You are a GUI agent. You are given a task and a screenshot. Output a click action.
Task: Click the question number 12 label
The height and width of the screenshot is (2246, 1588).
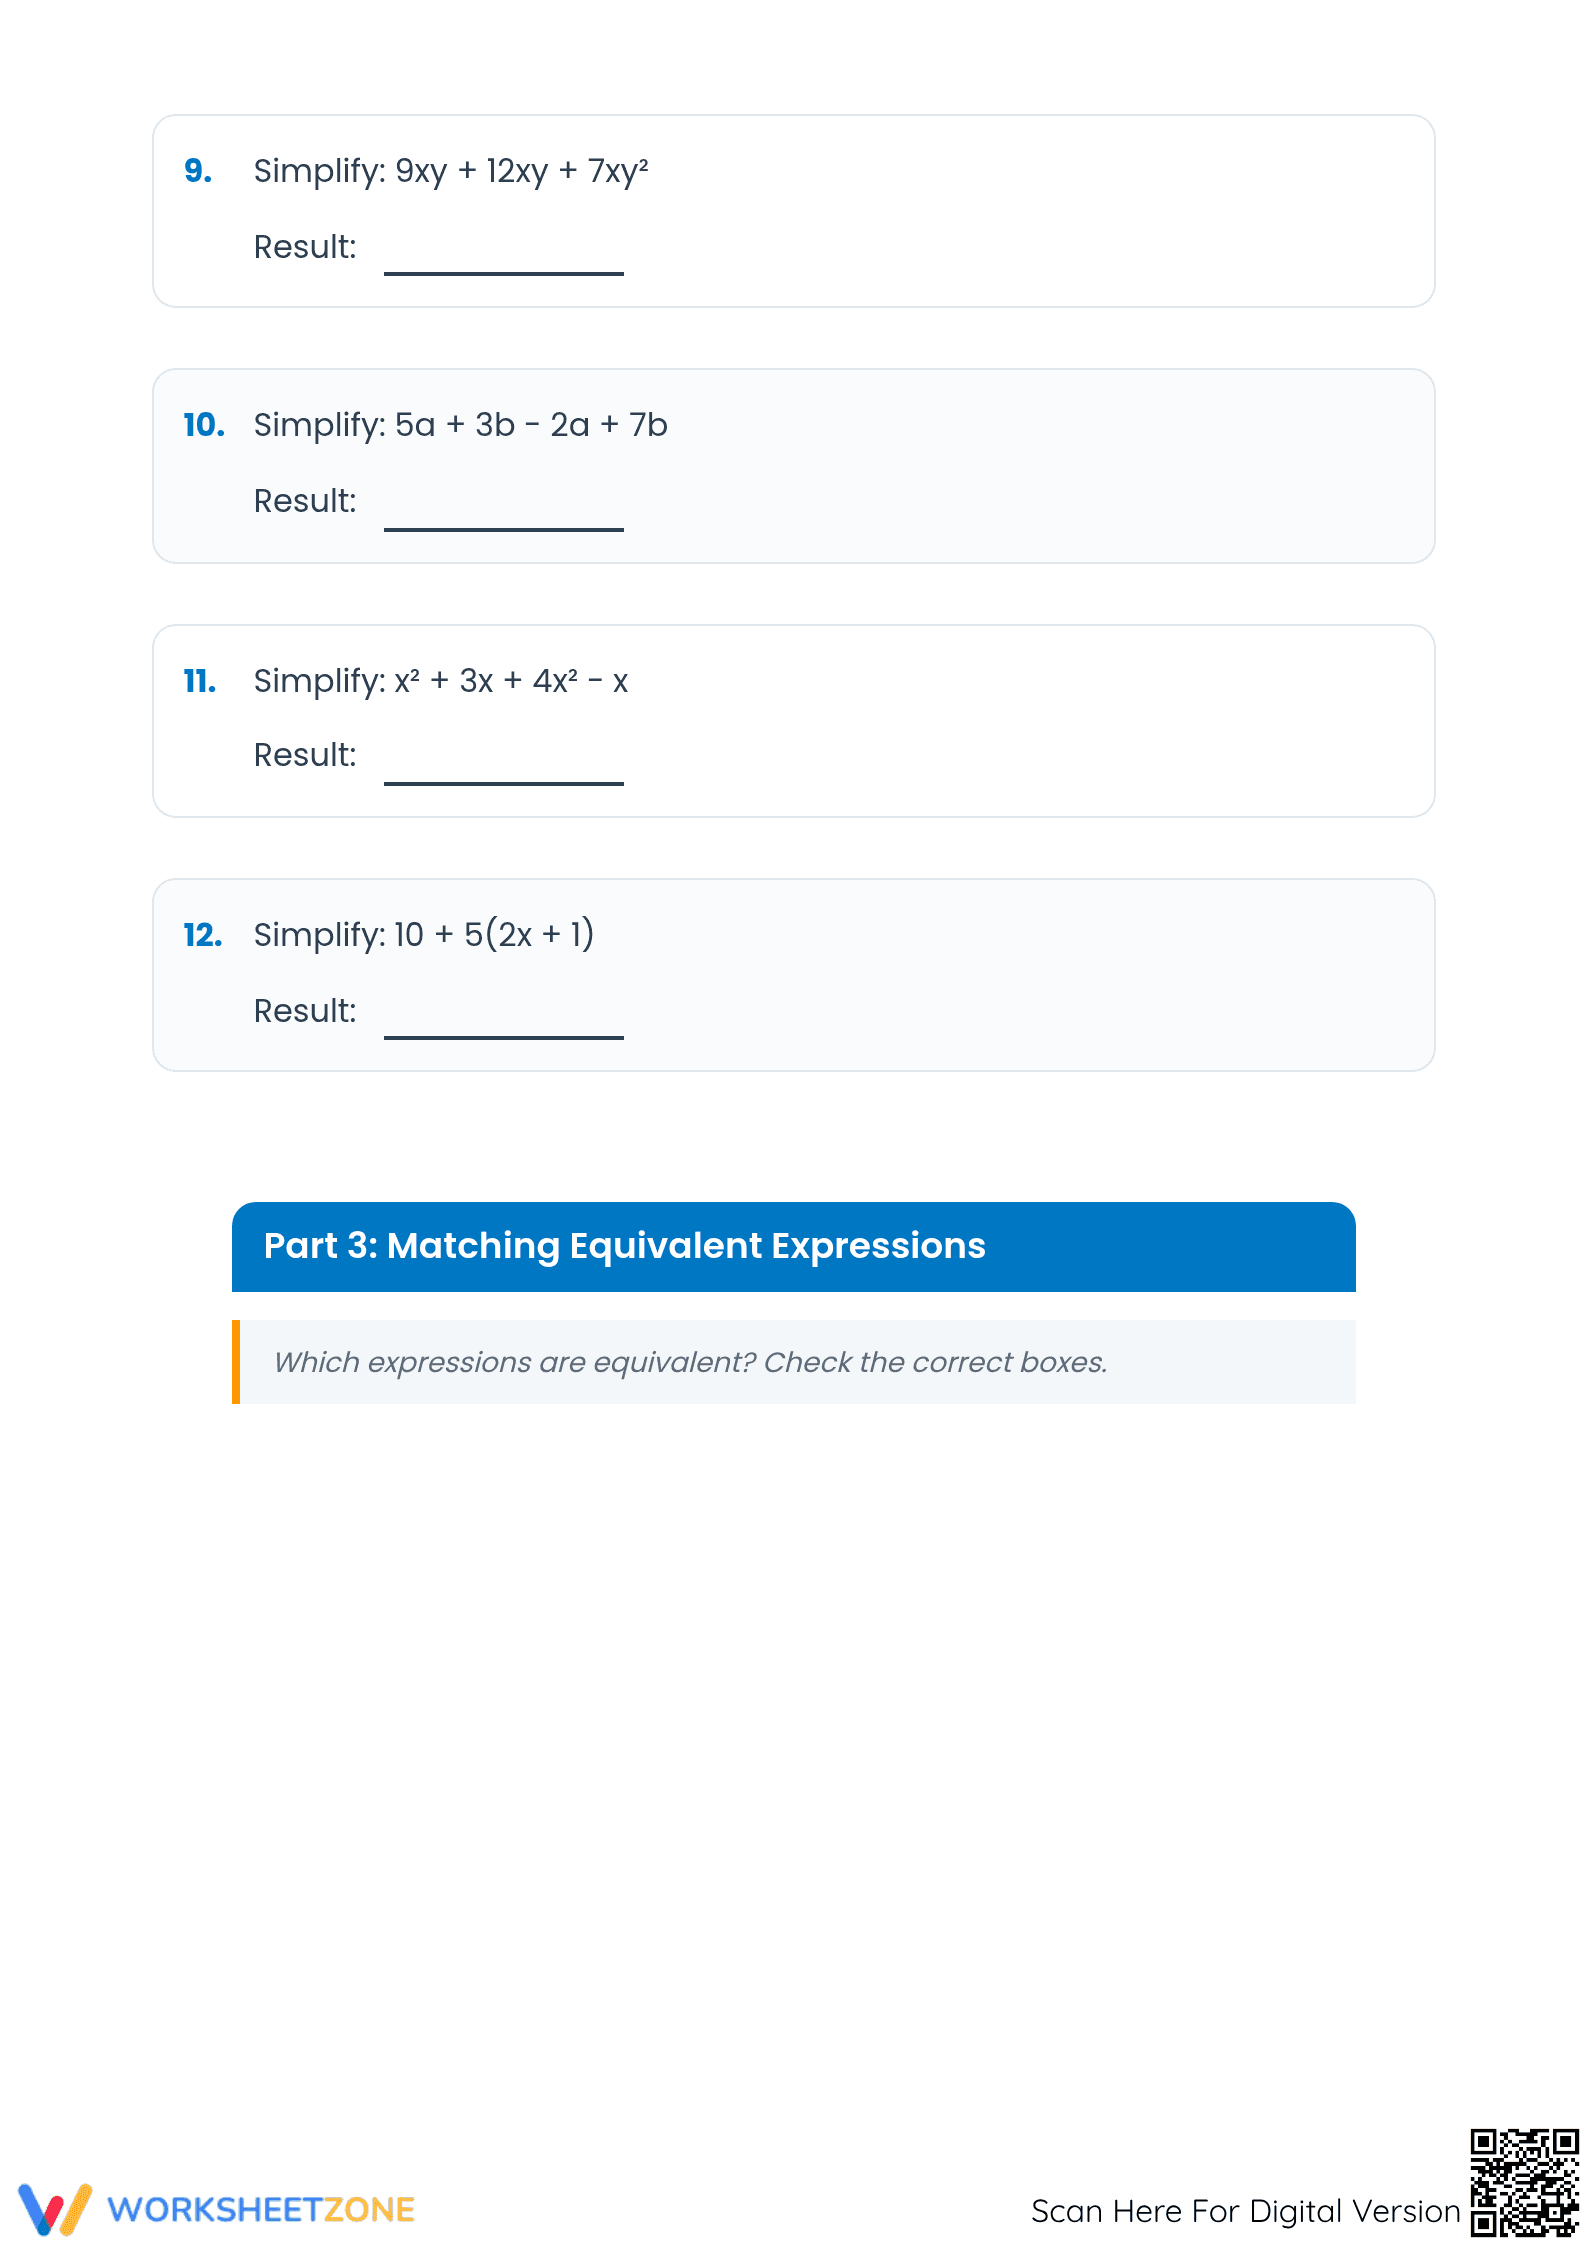(x=203, y=935)
